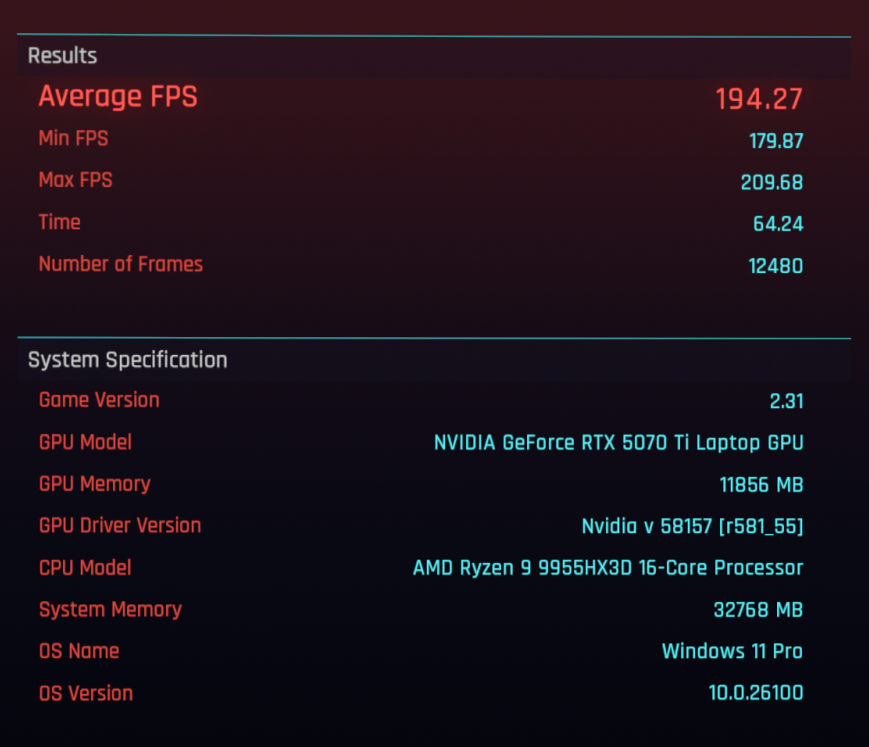Click the 64.24 time value
The height and width of the screenshot is (747, 869).
click(x=777, y=224)
